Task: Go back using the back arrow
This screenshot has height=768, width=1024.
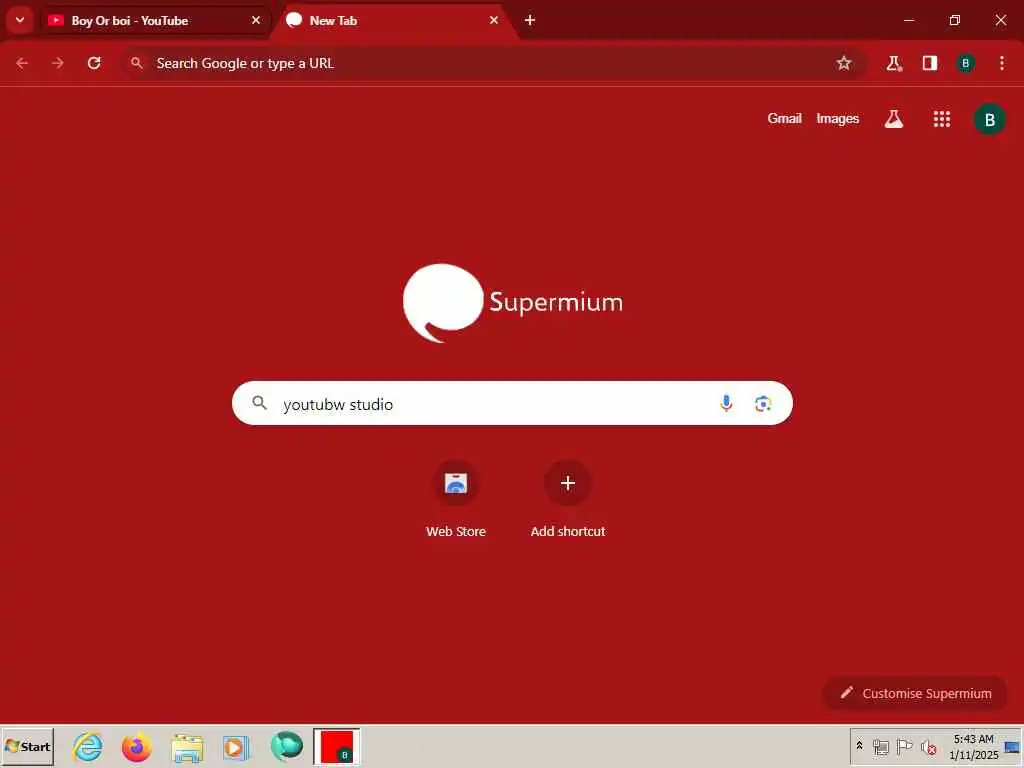Action: (x=22, y=63)
